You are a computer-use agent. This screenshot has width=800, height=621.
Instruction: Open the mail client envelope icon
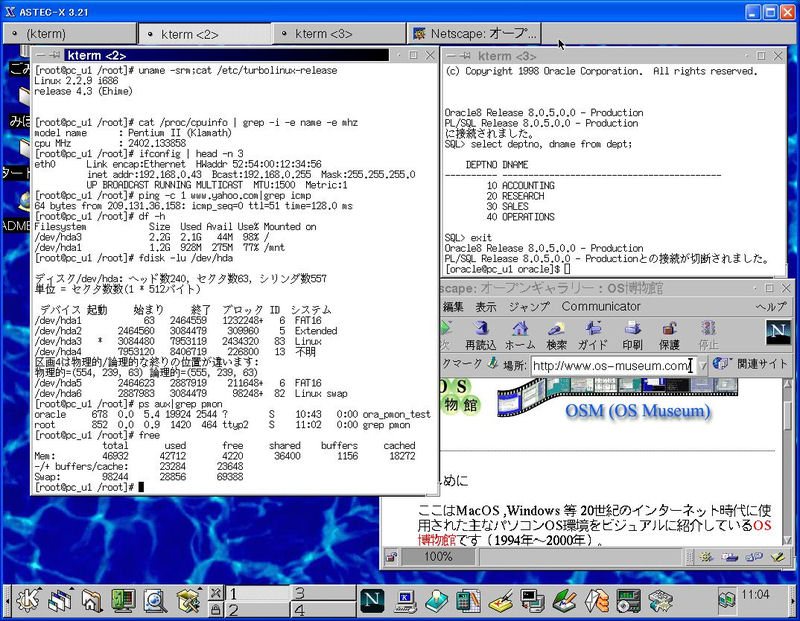pyautogui.click(x=597, y=601)
